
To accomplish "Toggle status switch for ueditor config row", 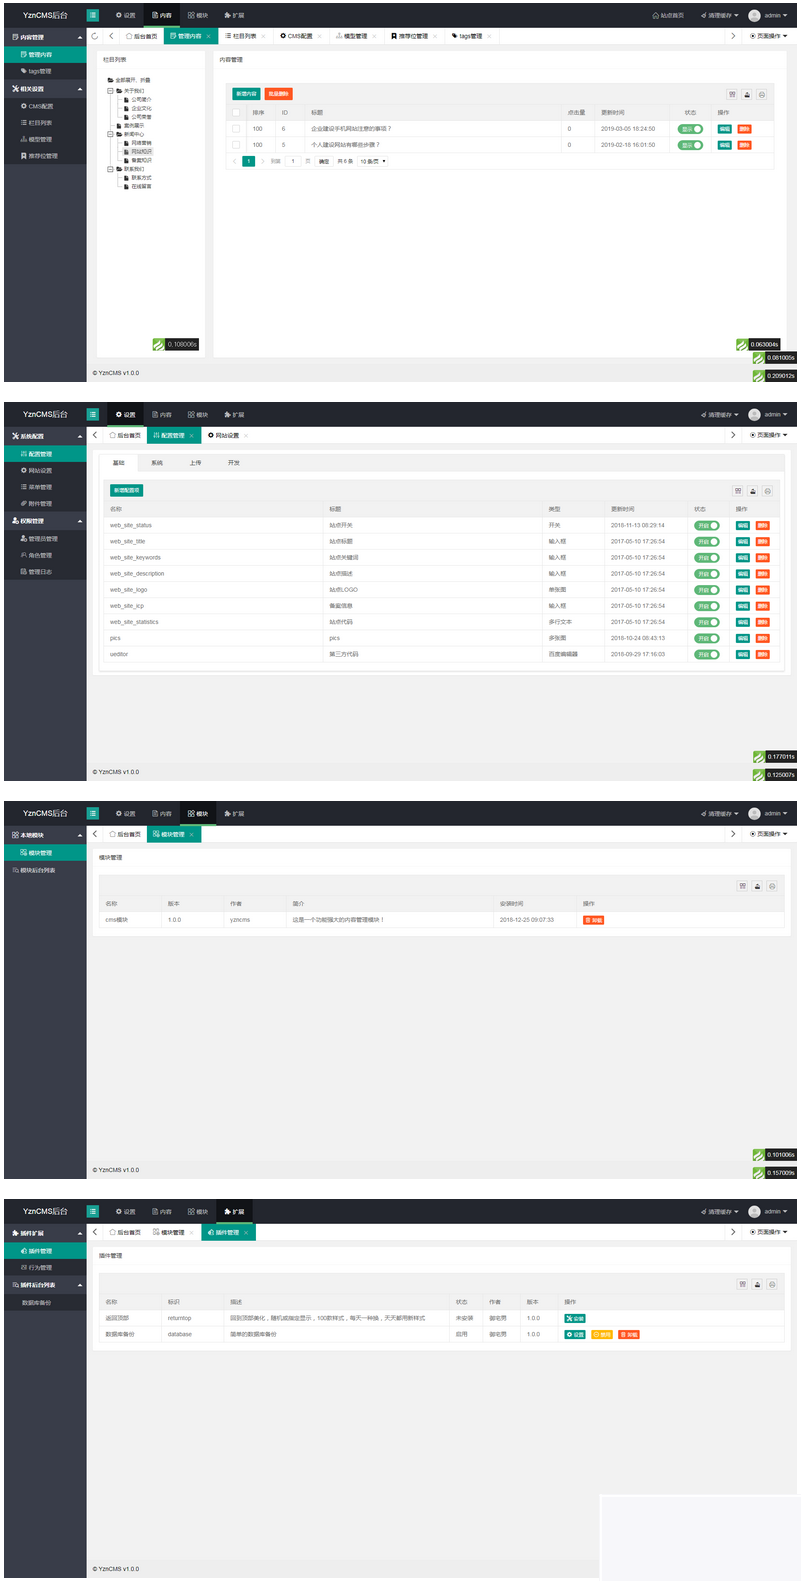I will pyautogui.click(x=707, y=655).
